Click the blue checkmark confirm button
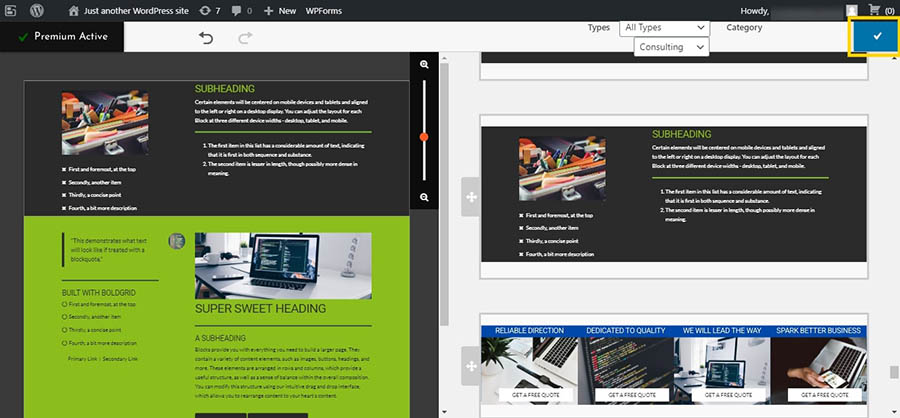Screen dimensions: 900x418 [x=876, y=36]
